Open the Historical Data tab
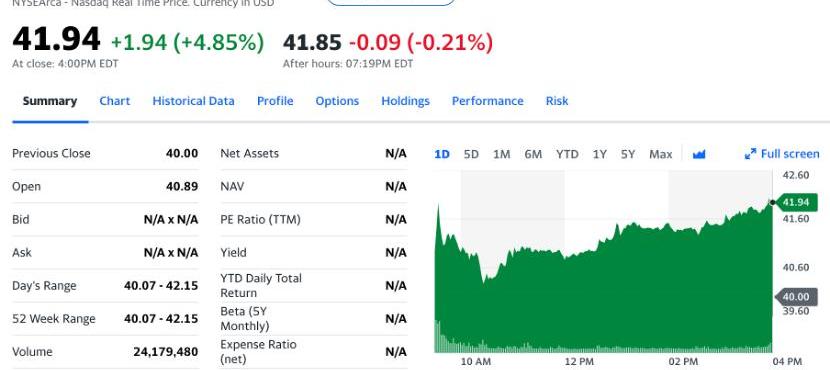 pyautogui.click(x=193, y=101)
